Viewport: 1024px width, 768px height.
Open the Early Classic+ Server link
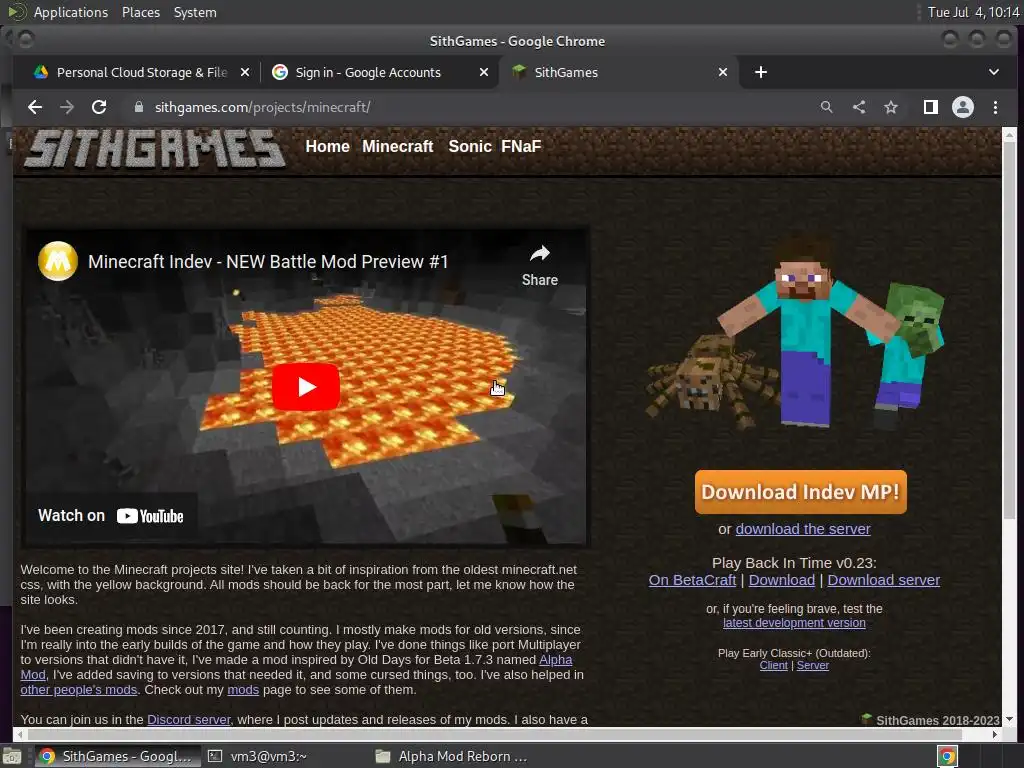(x=812, y=665)
